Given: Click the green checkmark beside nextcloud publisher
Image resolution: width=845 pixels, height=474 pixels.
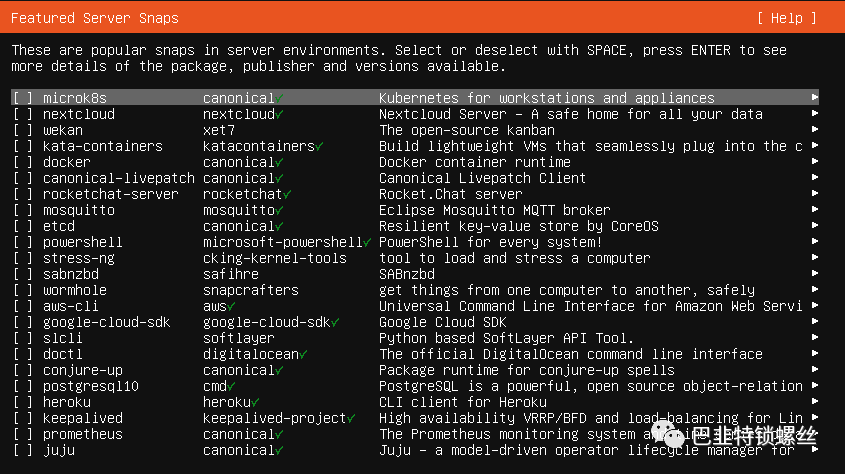Looking at the screenshot, I should (280, 114).
